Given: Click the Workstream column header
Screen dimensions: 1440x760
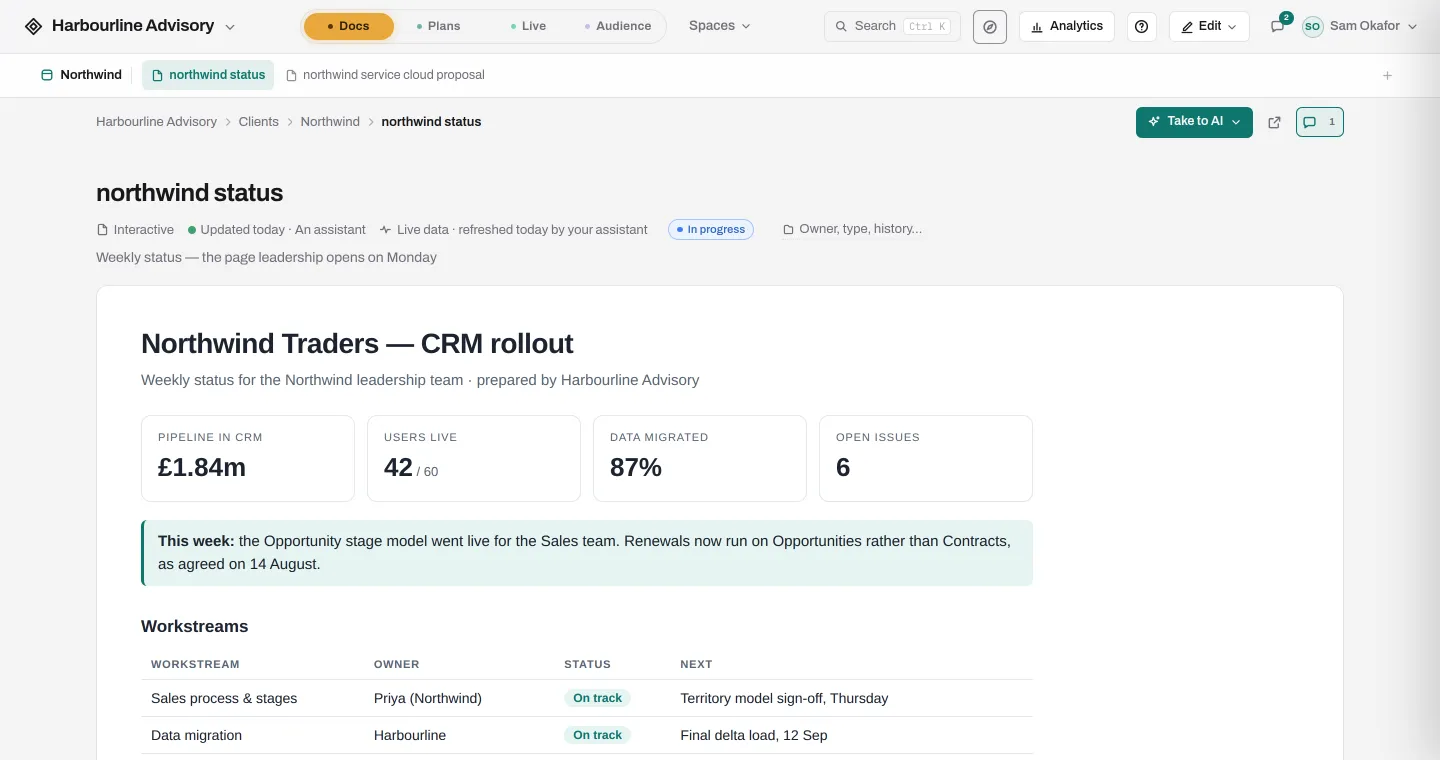Looking at the screenshot, I should click(195, 664).
